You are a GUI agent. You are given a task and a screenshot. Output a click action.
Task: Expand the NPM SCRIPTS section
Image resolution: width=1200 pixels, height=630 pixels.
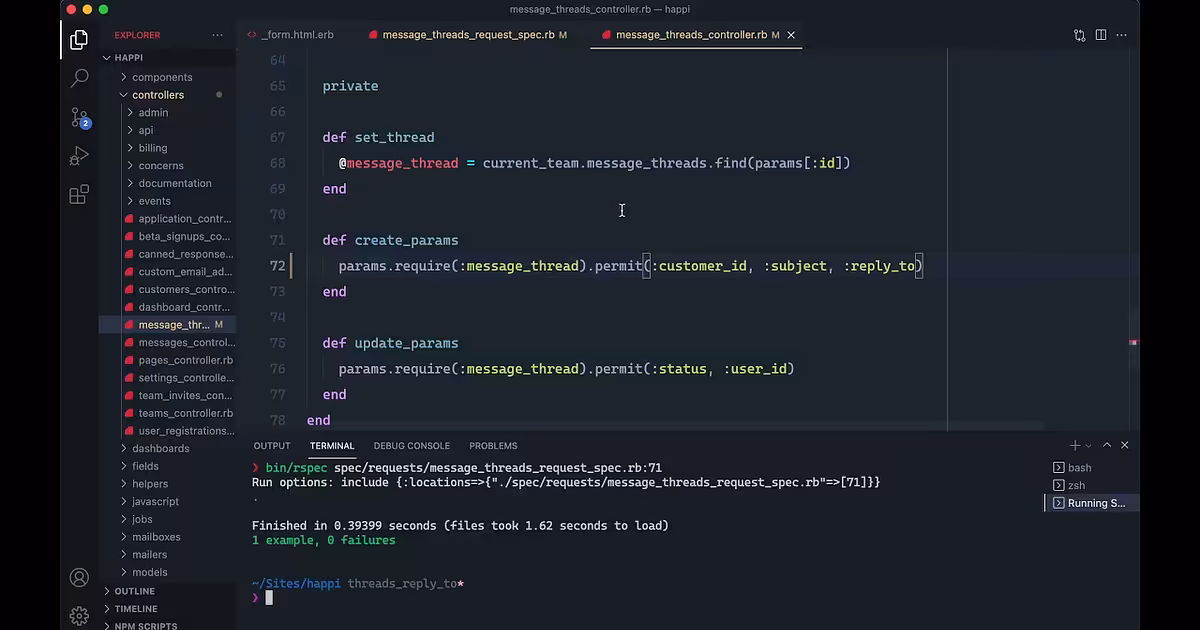point(146,626)
